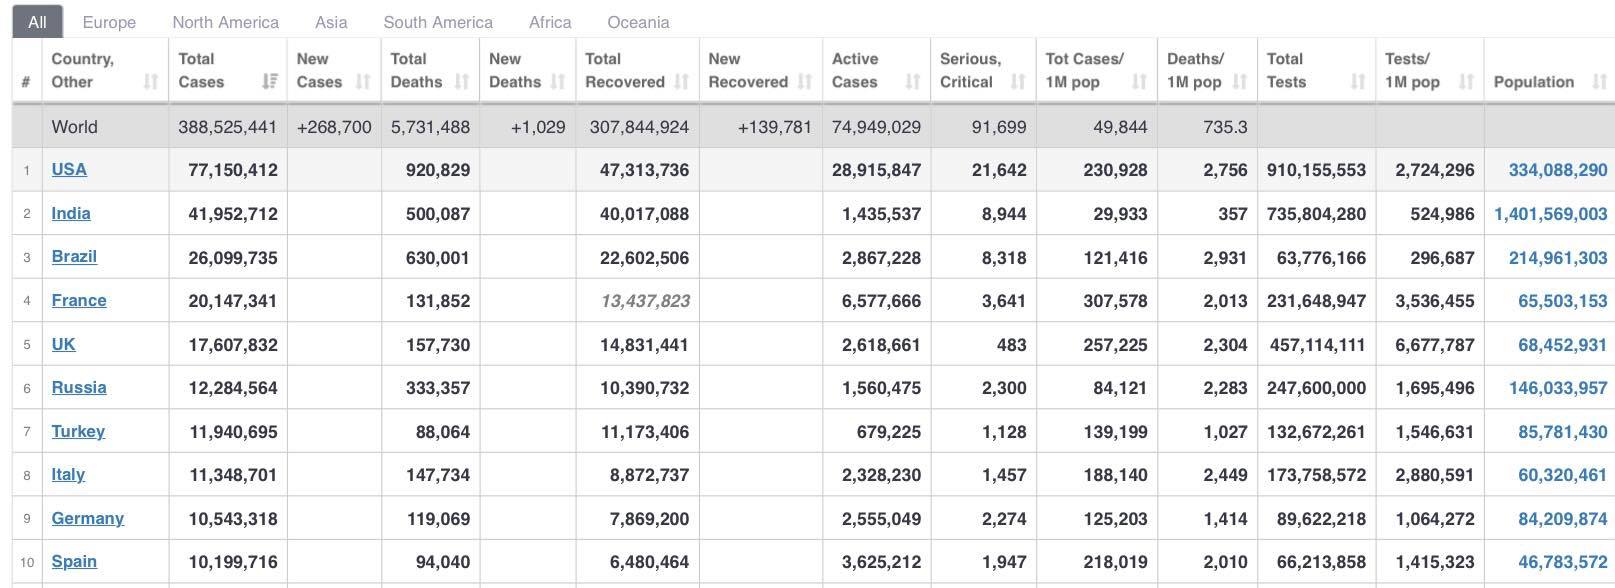Image resolution: width=1615 pixels, height=588 pixels.
Task: Sort by New Cases column icon
Action: click(363, 82)
